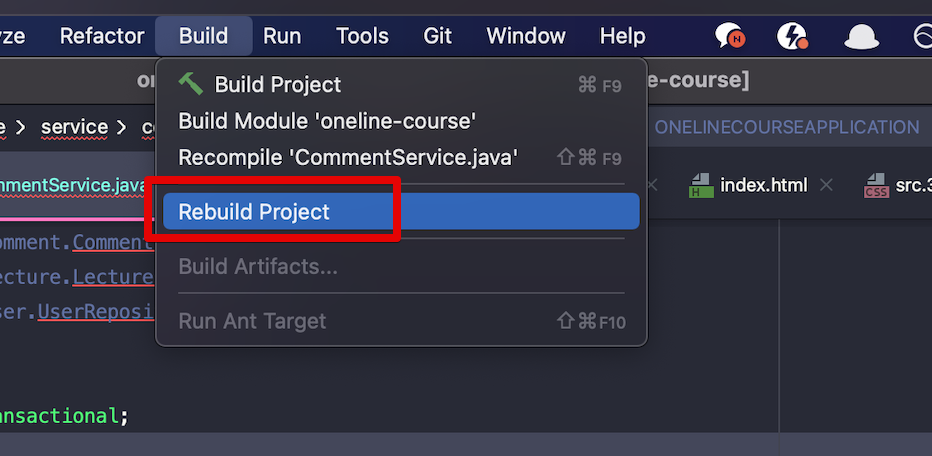
Task: Select Recompile 'CommentService.java'
Action: tap(401, 158)
